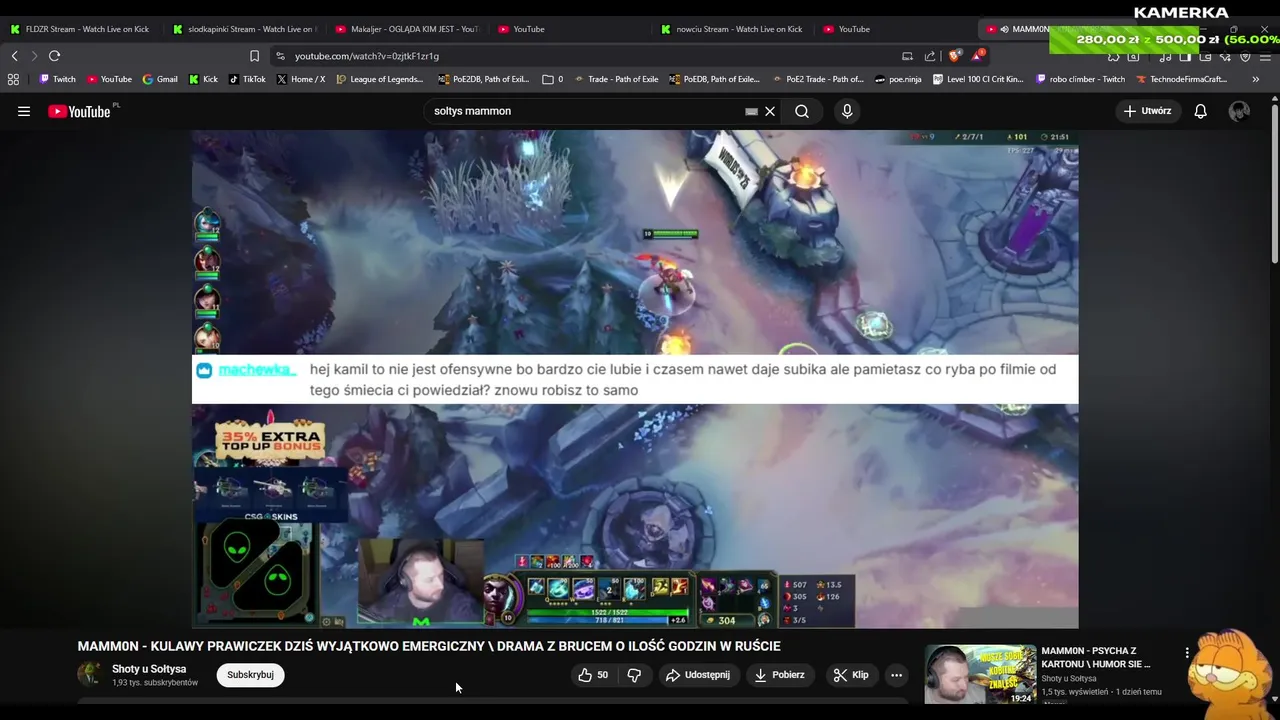Go back in browser history
This screenshot has height=720, width=1280.
14,56
